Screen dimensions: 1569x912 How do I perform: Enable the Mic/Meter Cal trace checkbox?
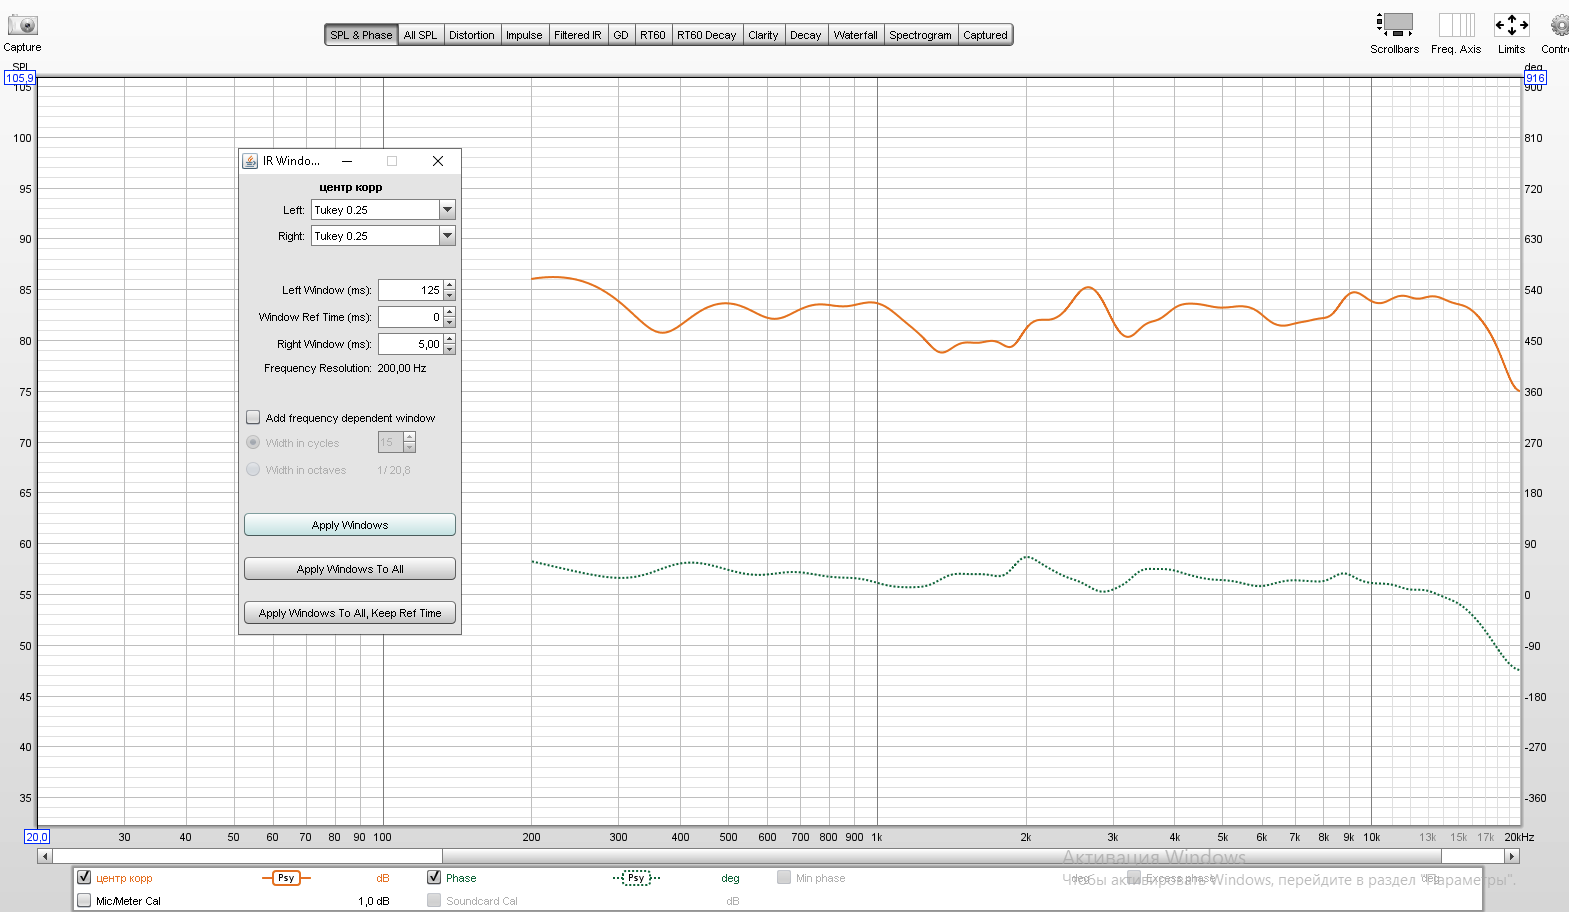pyautogui.click(x=84, y=900)
